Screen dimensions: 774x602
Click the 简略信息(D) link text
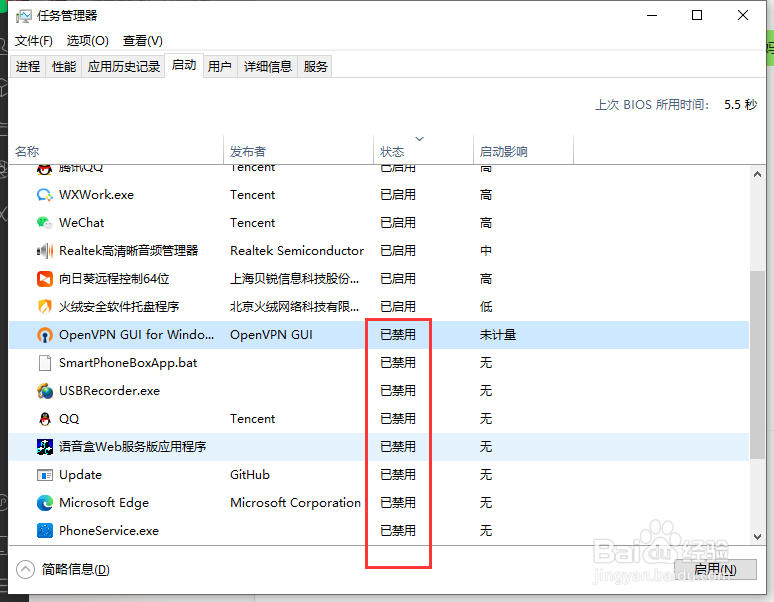[x=76, y=569]
